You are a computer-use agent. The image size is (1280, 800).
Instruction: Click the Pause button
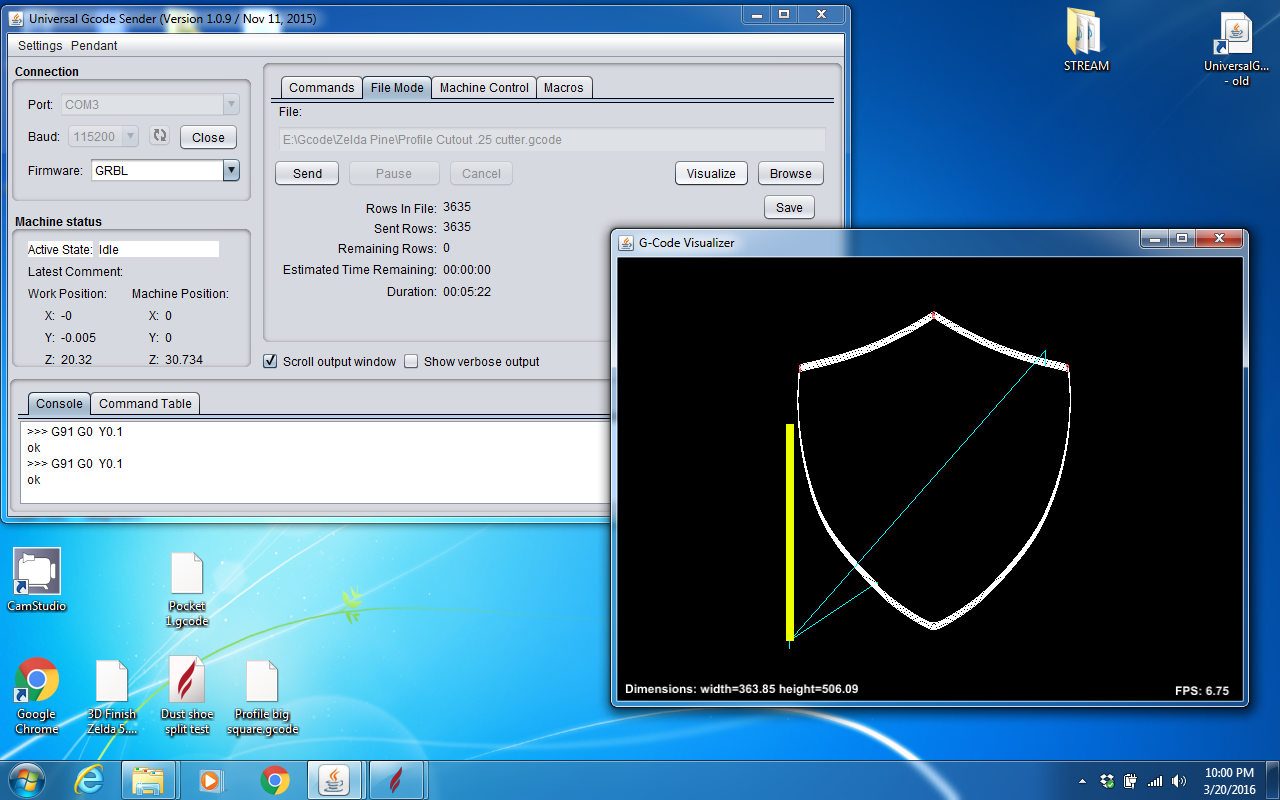click(x=393, y=173)
